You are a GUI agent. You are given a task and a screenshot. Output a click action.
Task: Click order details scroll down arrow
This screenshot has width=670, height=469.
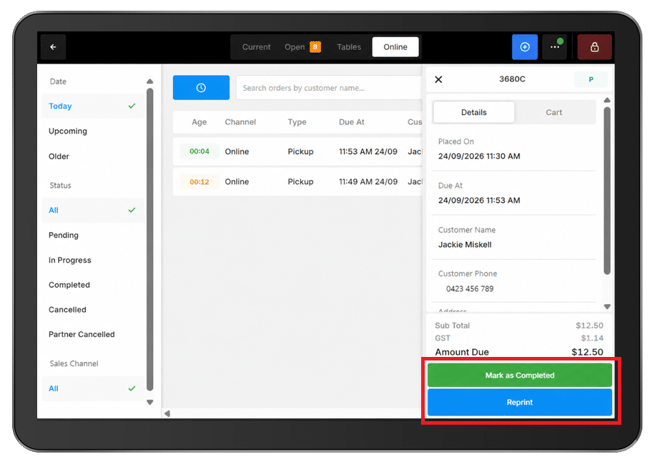tap(607, 307)
